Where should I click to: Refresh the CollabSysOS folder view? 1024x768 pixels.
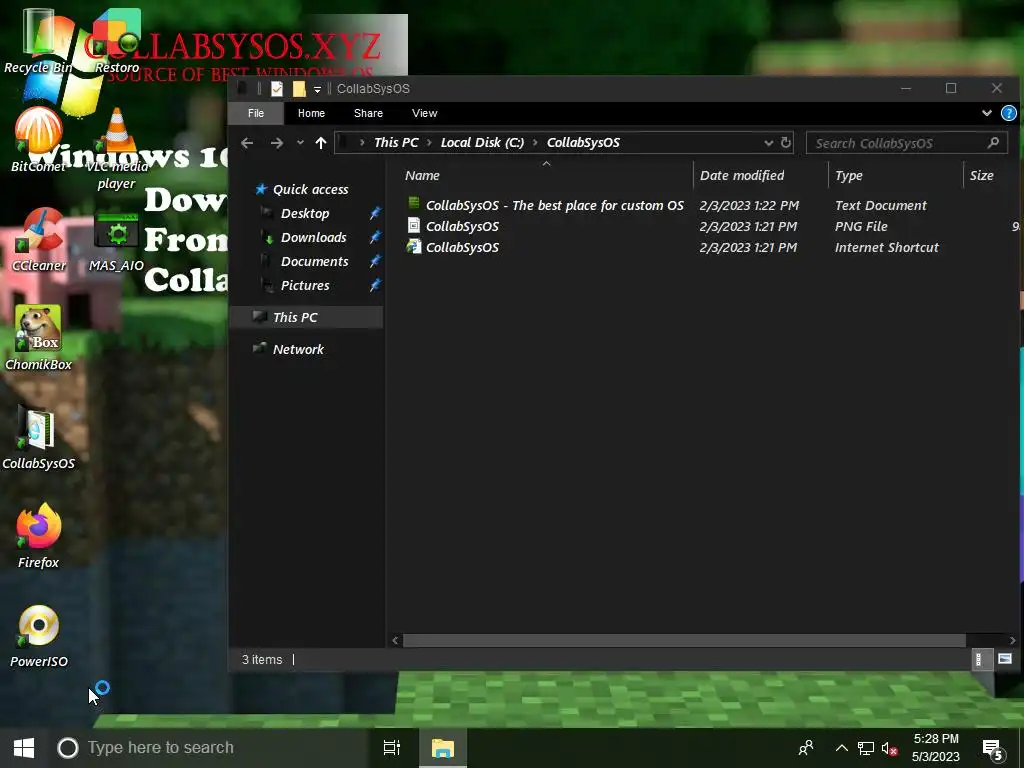pos(786,142)
